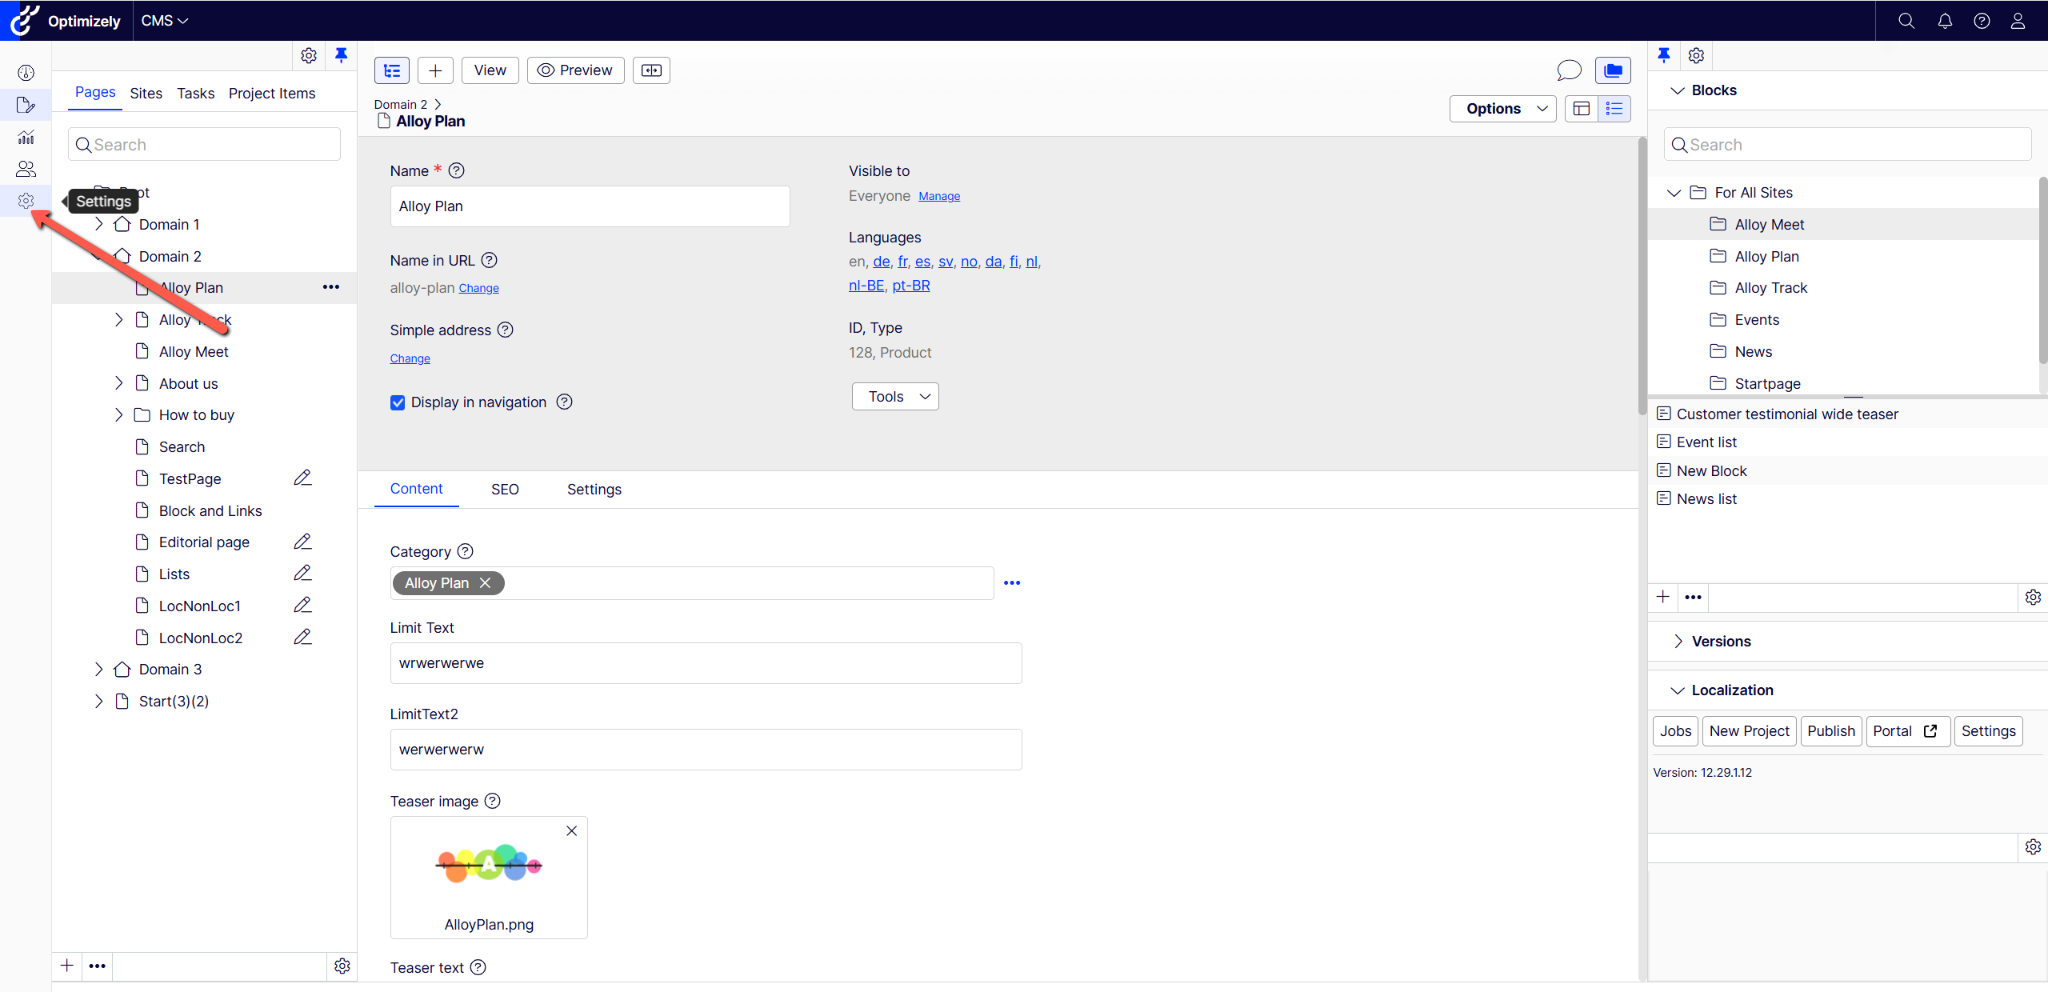The image size is (2048, 992).
Task: Open the Portal external link button
Action: click(x=1907, y=731)
